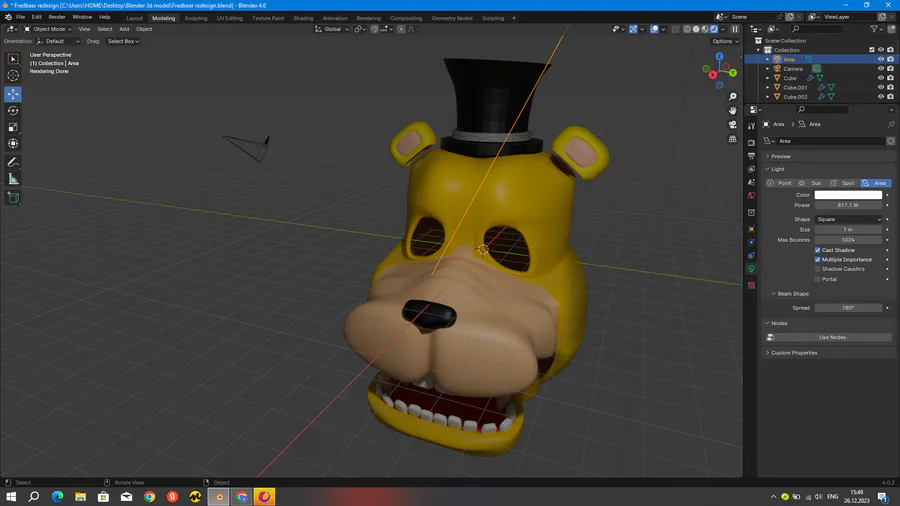The image size is (900, 506).
Task: Activate the Scale tool
Action: coord(13,127)
